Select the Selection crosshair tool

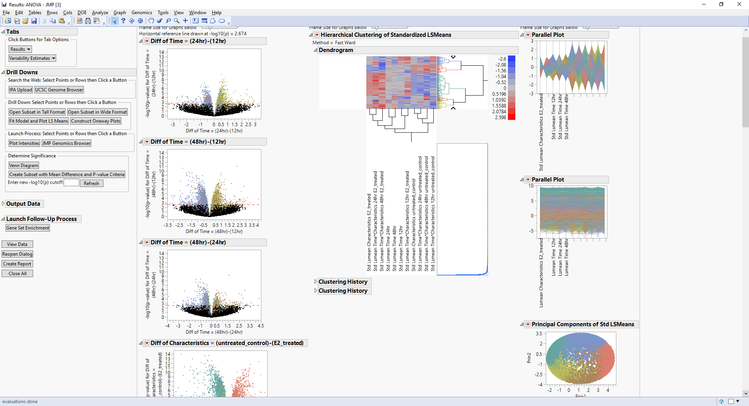tap(131, 21)
